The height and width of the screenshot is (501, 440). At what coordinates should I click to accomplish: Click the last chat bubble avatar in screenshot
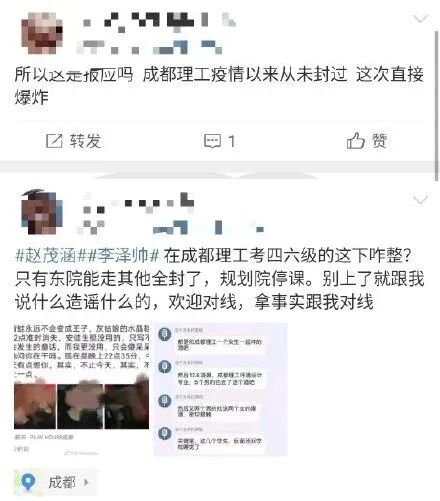[165, 433]
